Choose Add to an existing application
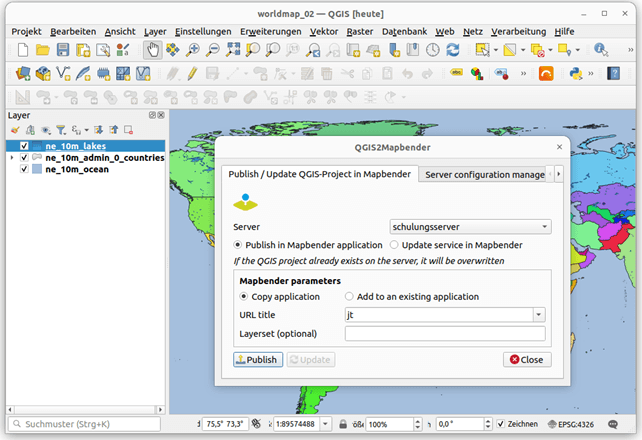 tap(350, 297)
